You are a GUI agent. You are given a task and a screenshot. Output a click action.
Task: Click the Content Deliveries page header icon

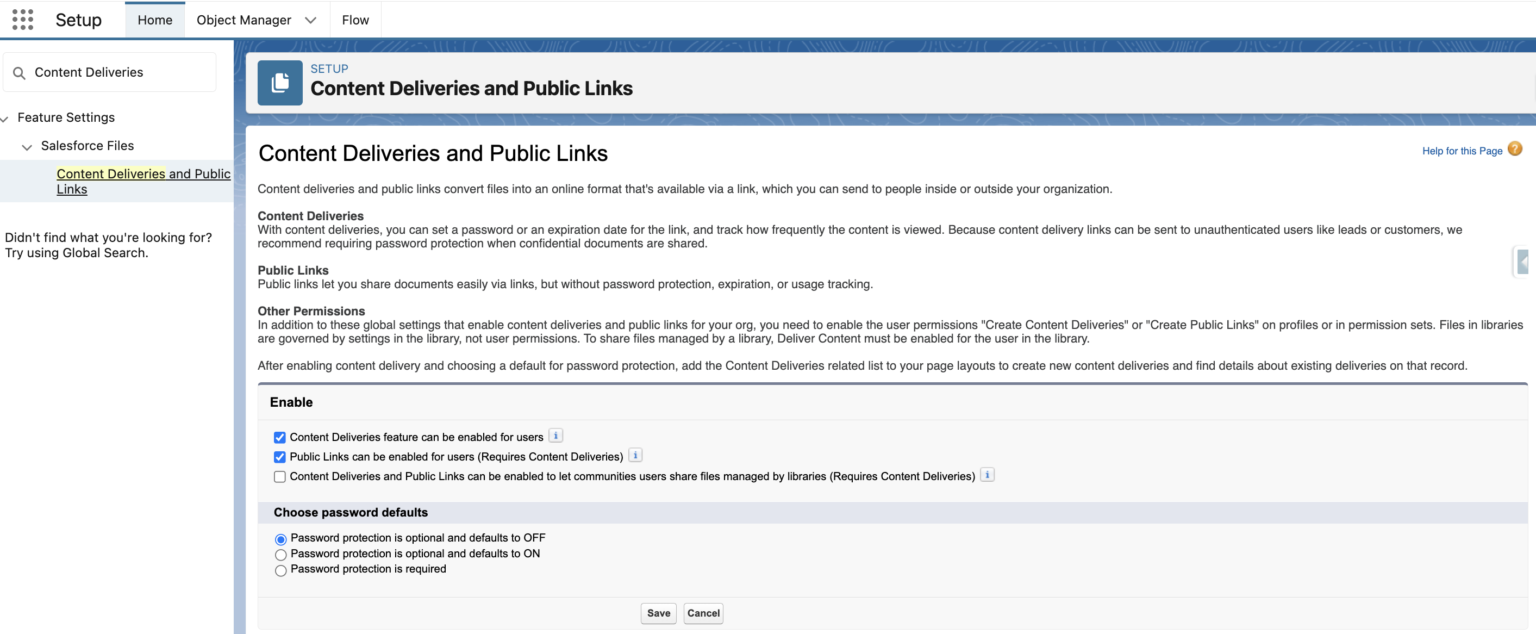[x=280, y=82]
